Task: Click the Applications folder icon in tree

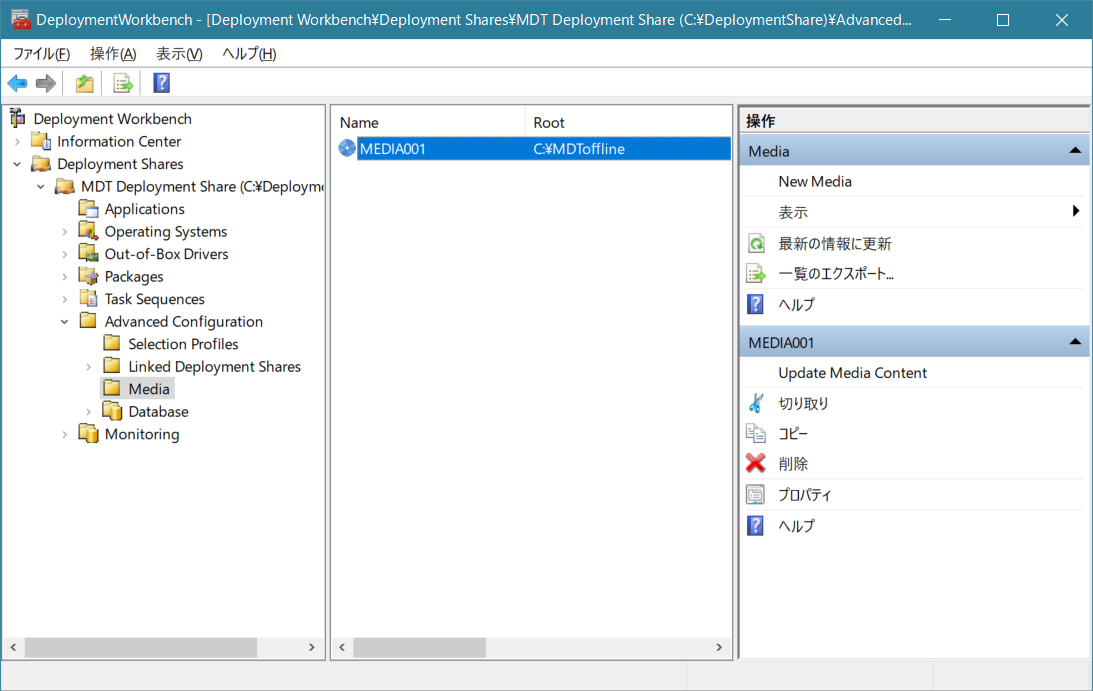Action: (89, 208)
